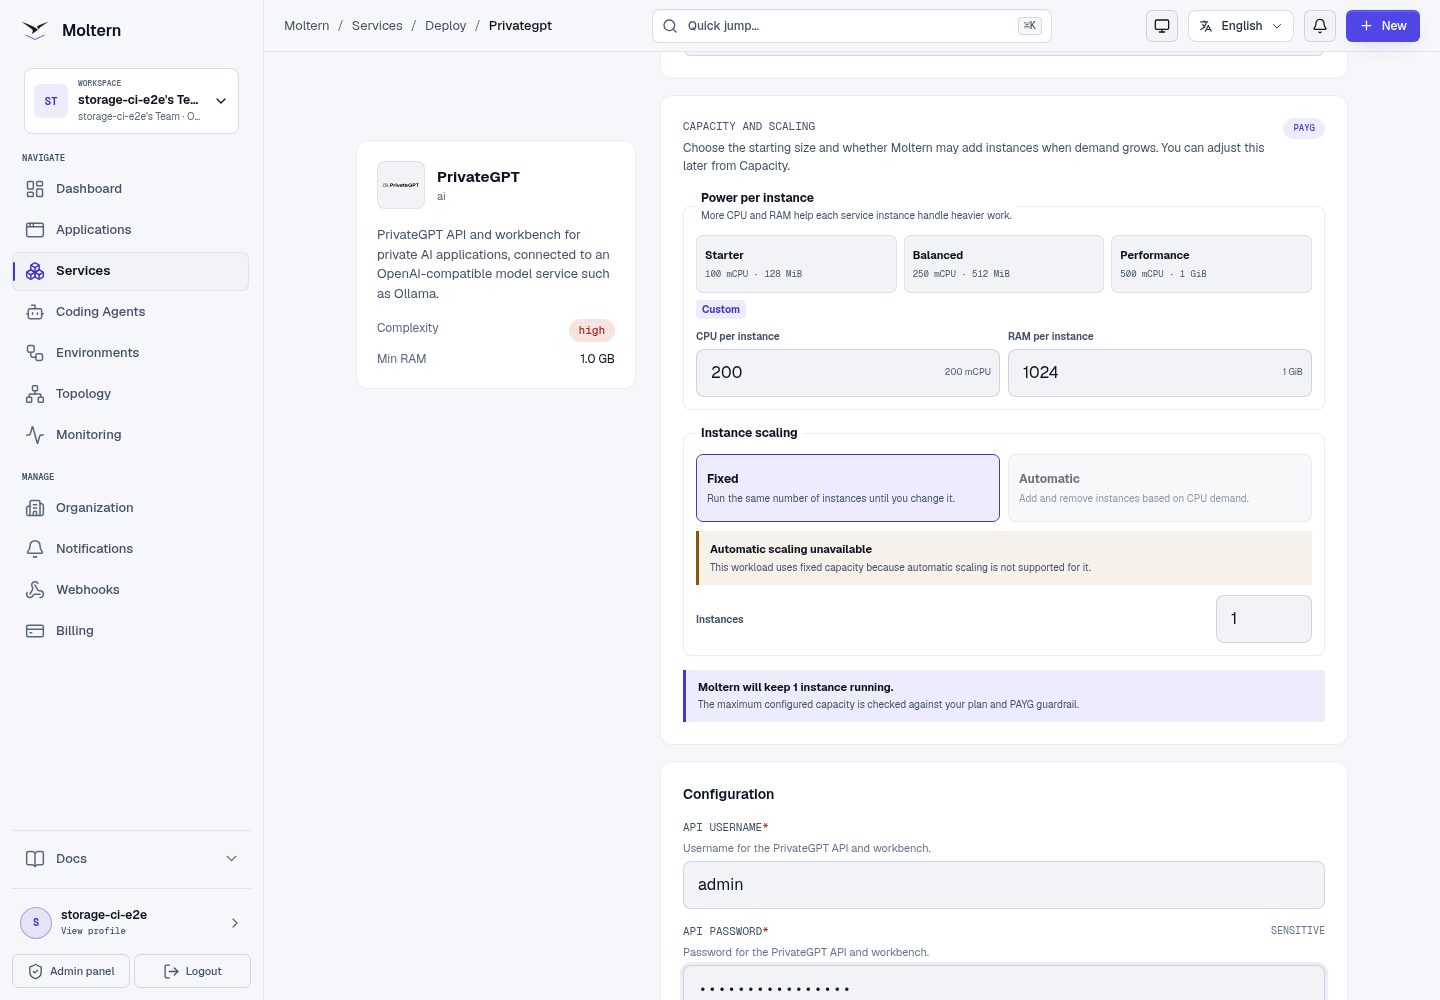This screenshot has height=1000, width=1440.
Task: Focus the Quick jump search field
Action: coord(852,26)
